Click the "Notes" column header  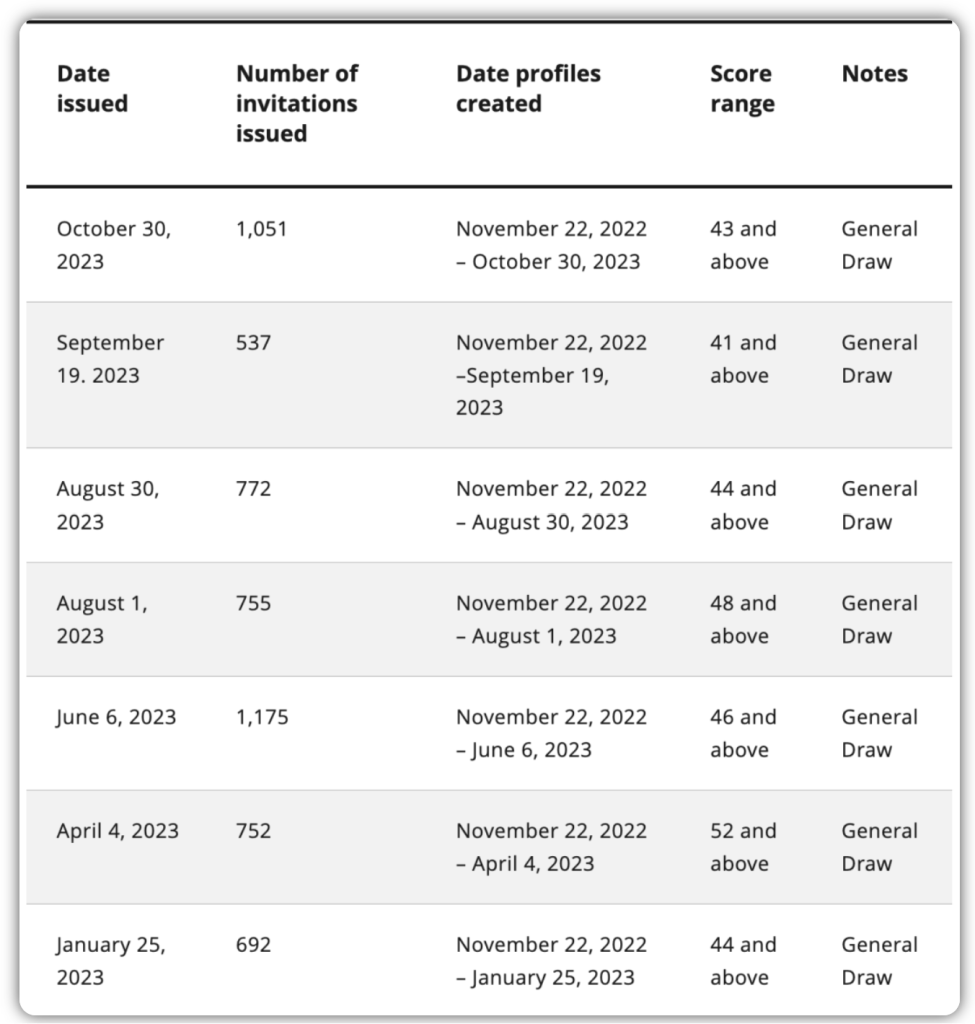pyautogui.click(x=874, y=74)
